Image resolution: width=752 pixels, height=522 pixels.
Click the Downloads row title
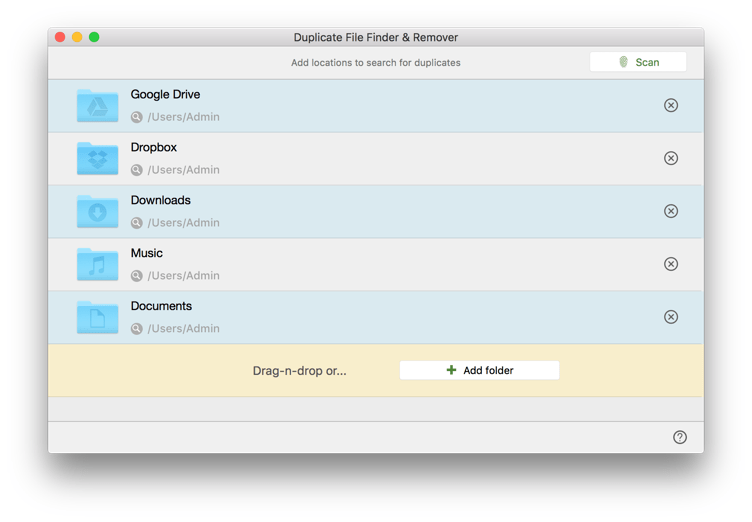click(161, 200)
